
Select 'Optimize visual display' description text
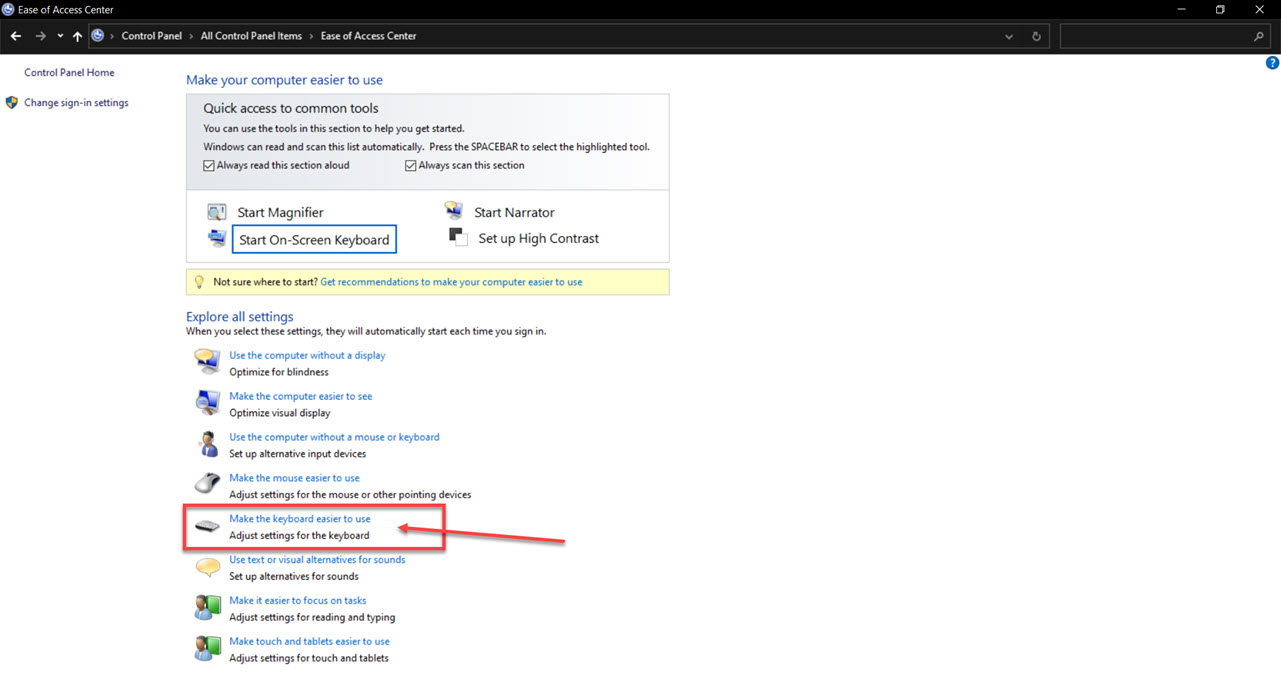point(279,414)
